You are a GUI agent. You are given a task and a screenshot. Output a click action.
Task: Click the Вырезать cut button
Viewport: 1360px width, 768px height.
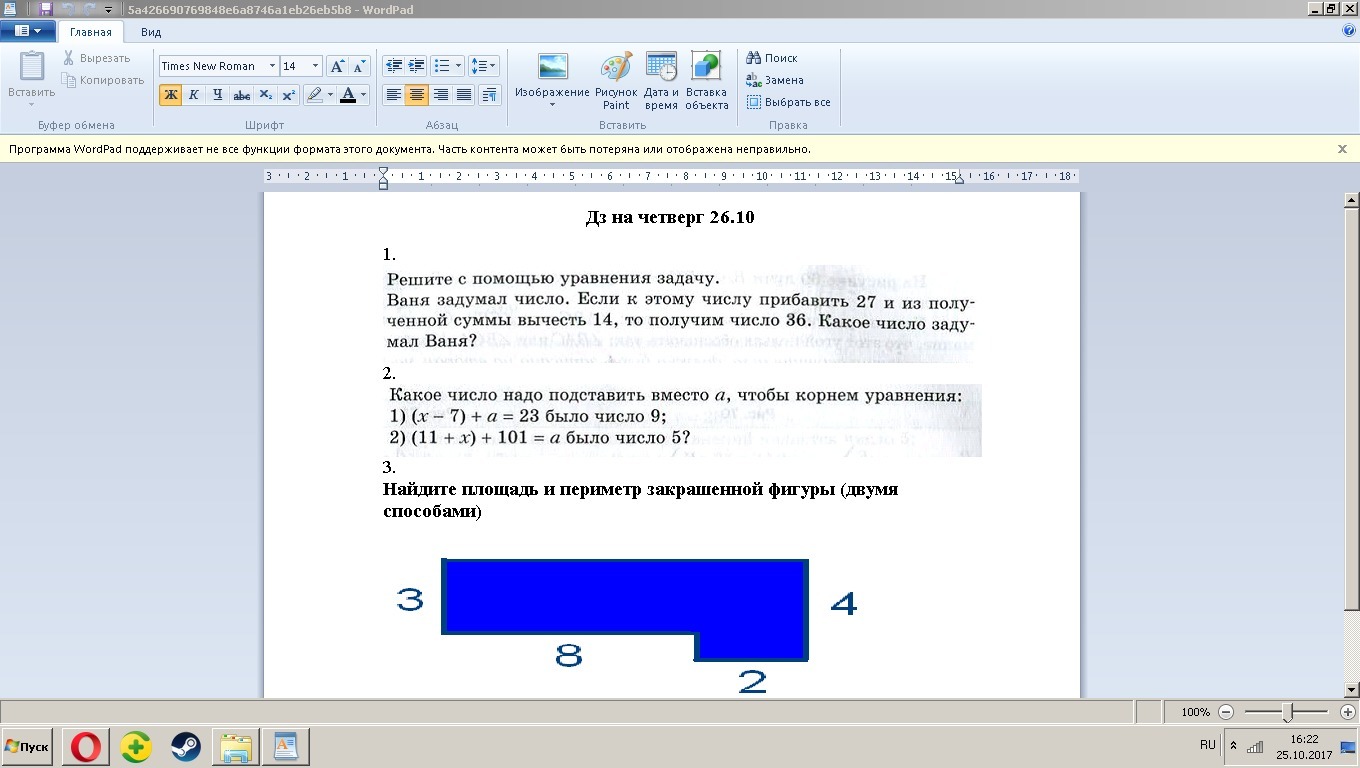coord(97,58)
